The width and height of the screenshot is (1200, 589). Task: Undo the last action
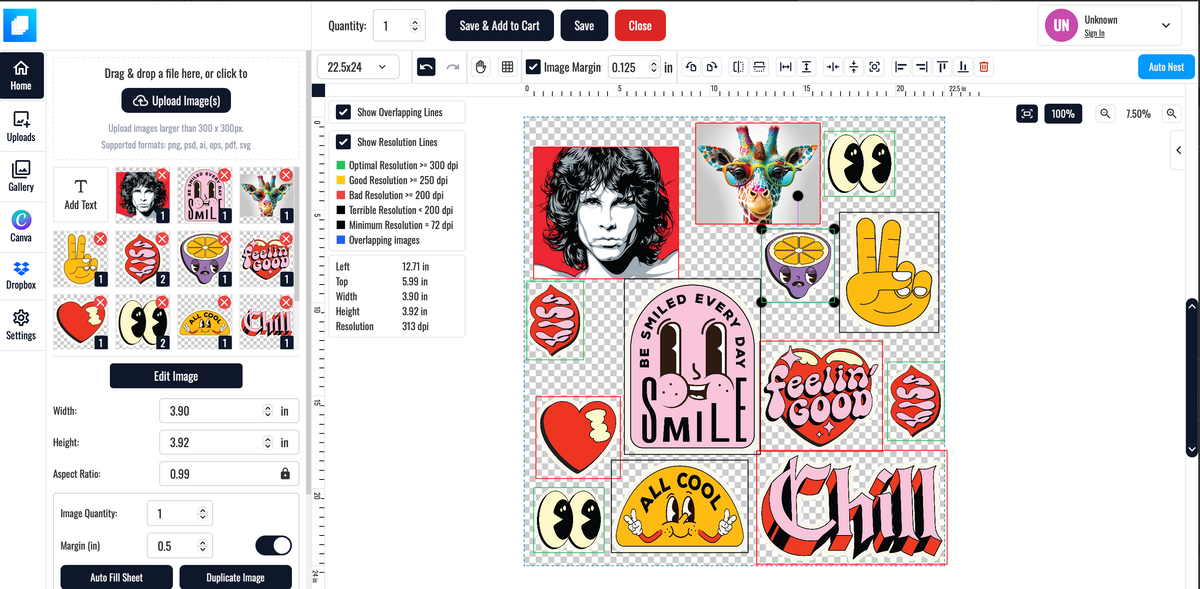tap(427, 67)
